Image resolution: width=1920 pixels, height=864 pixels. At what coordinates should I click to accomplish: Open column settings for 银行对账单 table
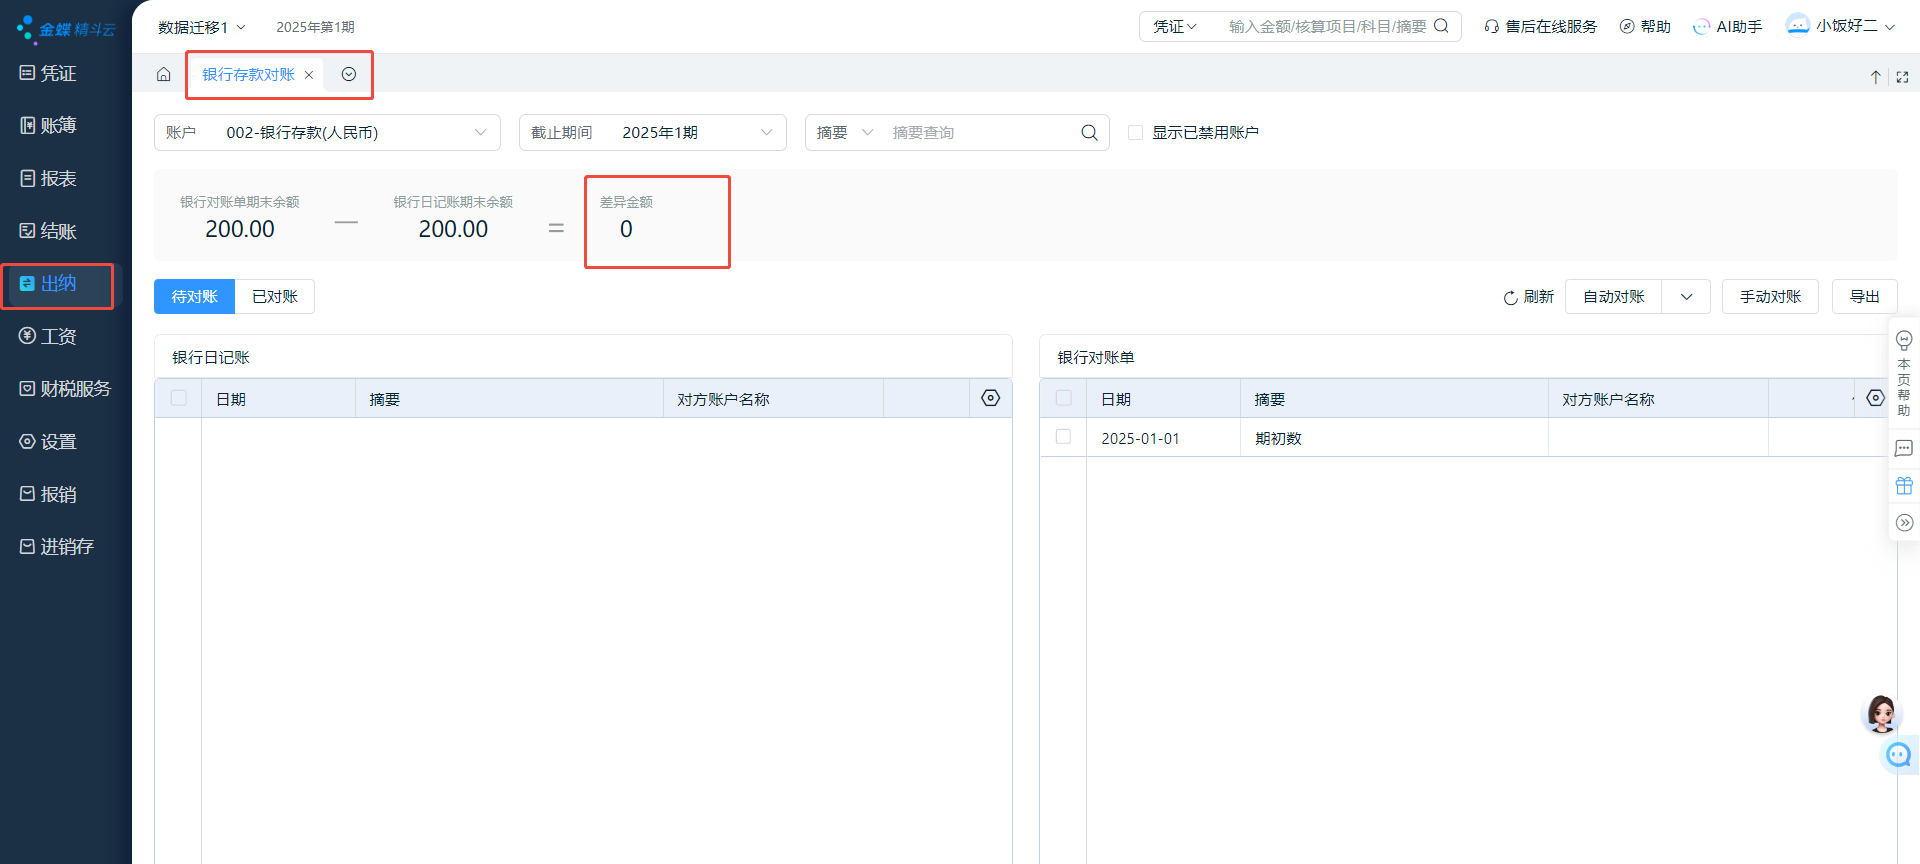[1875, 398]
